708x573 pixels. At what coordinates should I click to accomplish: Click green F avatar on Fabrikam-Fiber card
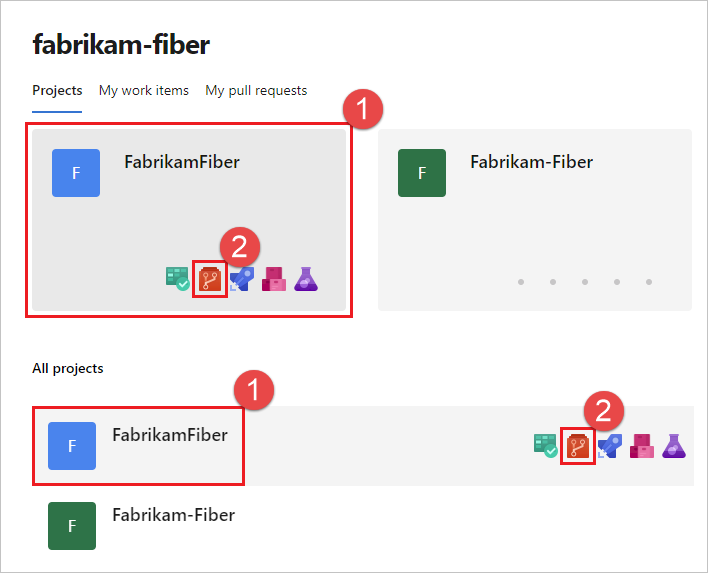pos(422,173)
